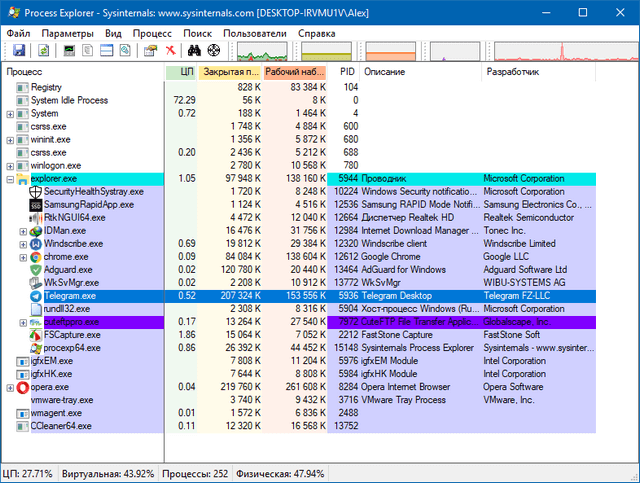This screenshot has width=640, height=483.
Task: Sort by the ЦП column header
Action: coord(186,72)
